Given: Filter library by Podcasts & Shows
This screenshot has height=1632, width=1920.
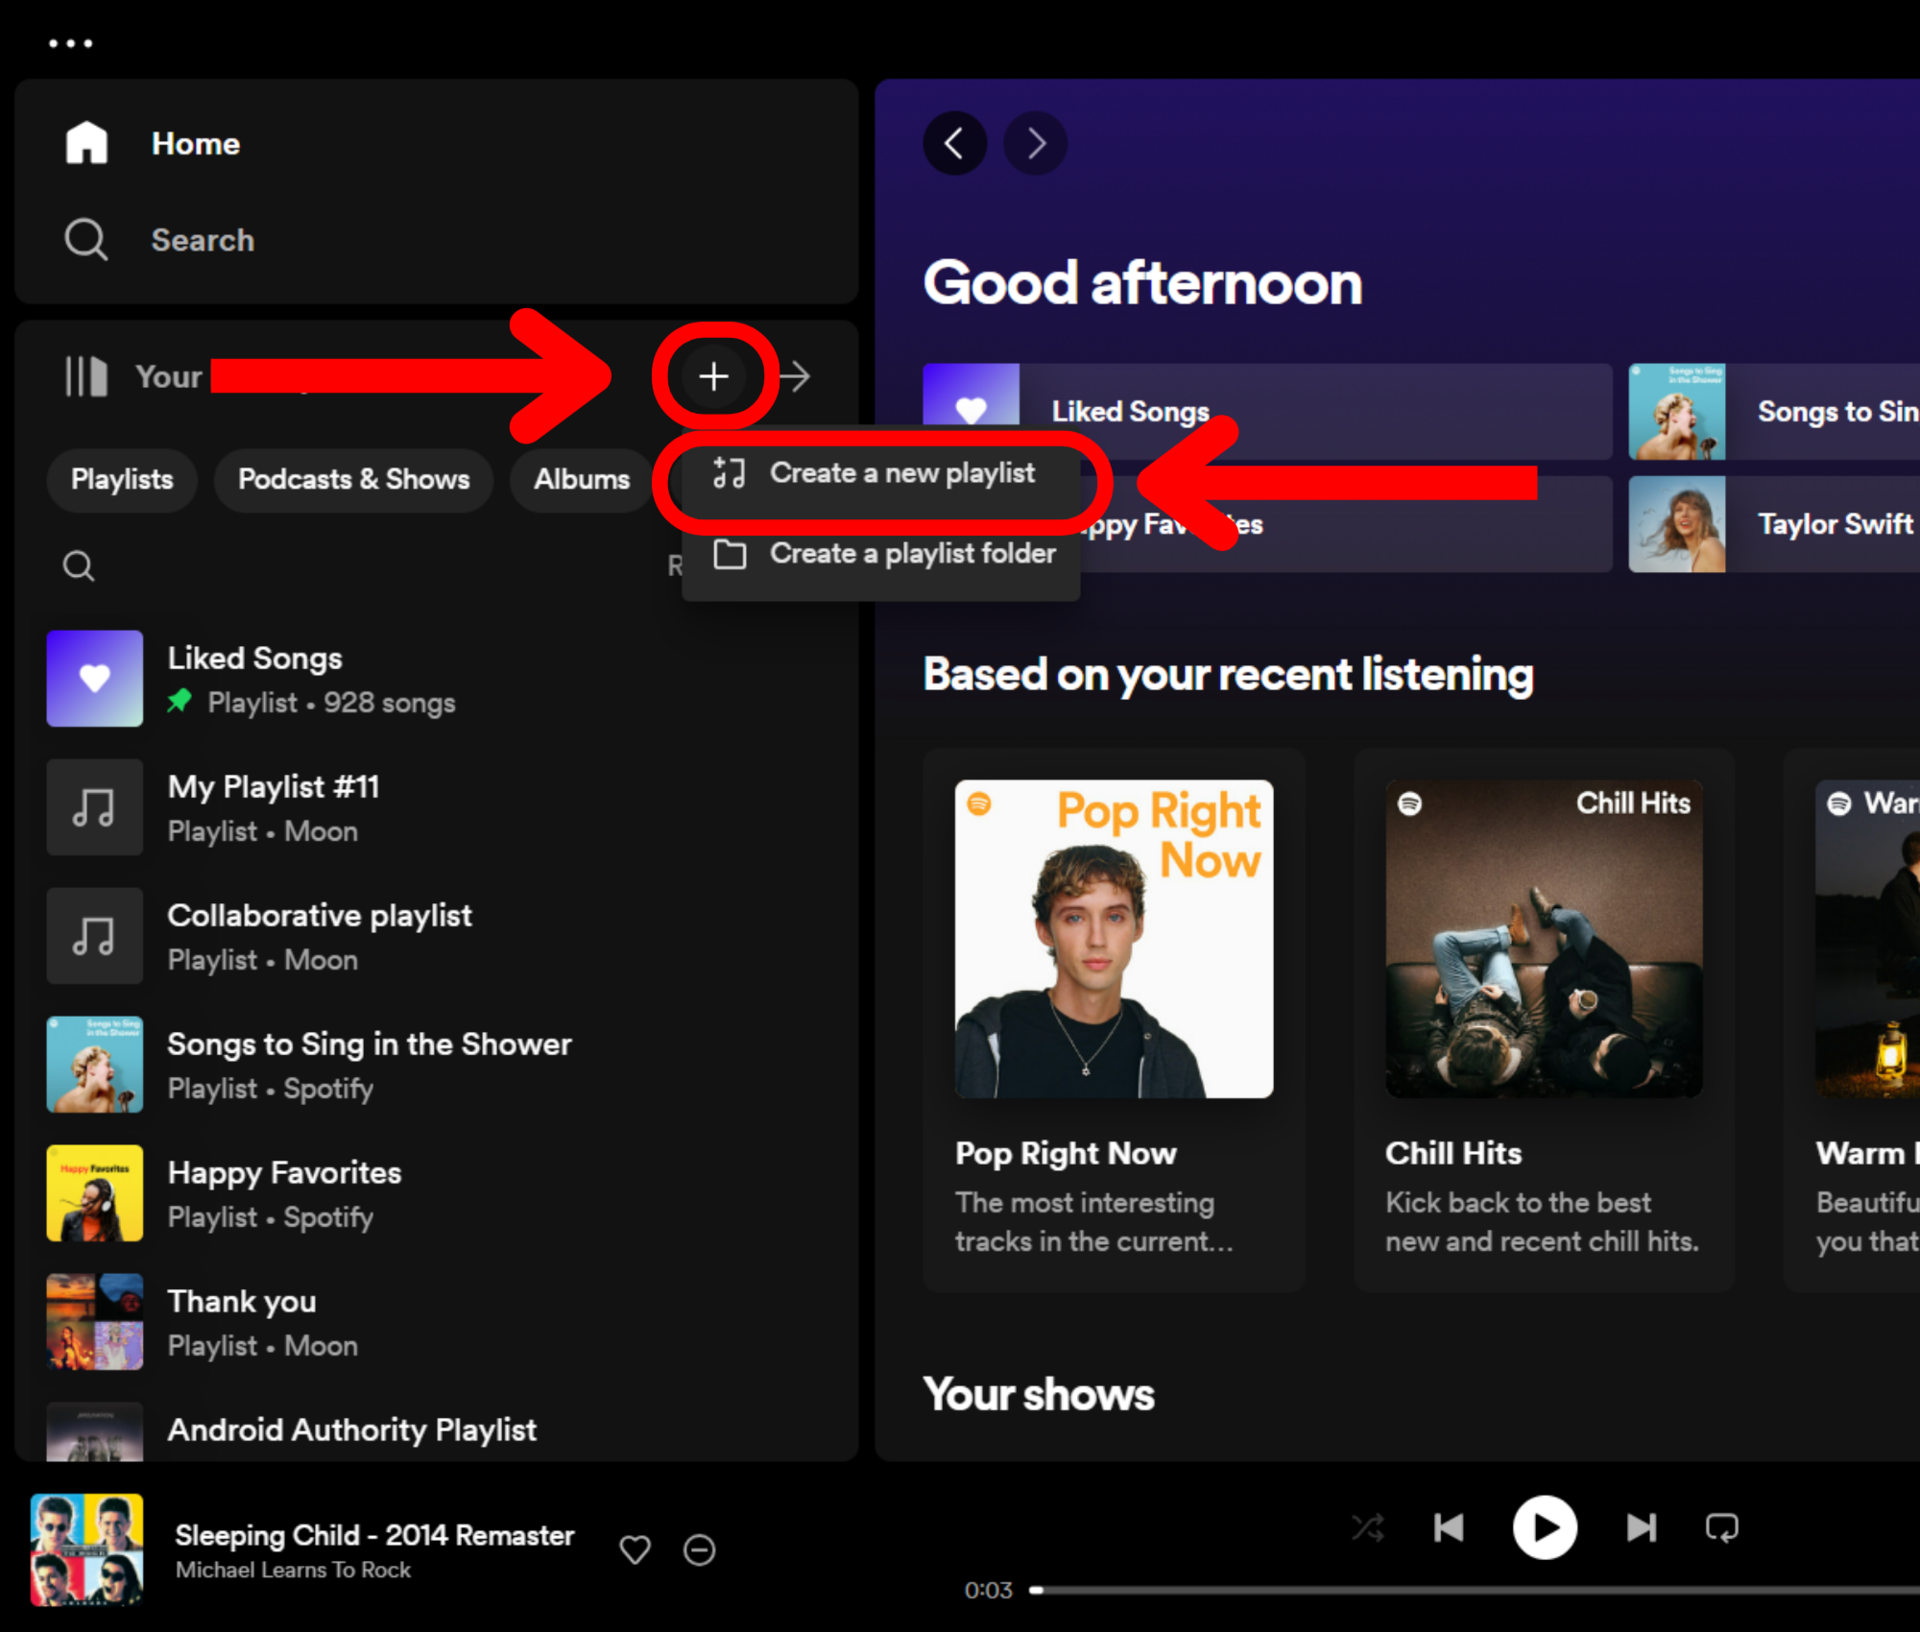Looking at the screenshot, I should (353, 479).
